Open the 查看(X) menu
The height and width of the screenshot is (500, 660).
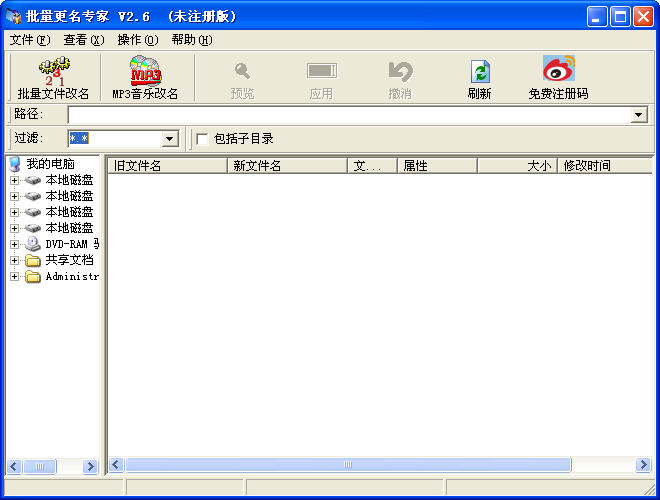click(84, 40)
